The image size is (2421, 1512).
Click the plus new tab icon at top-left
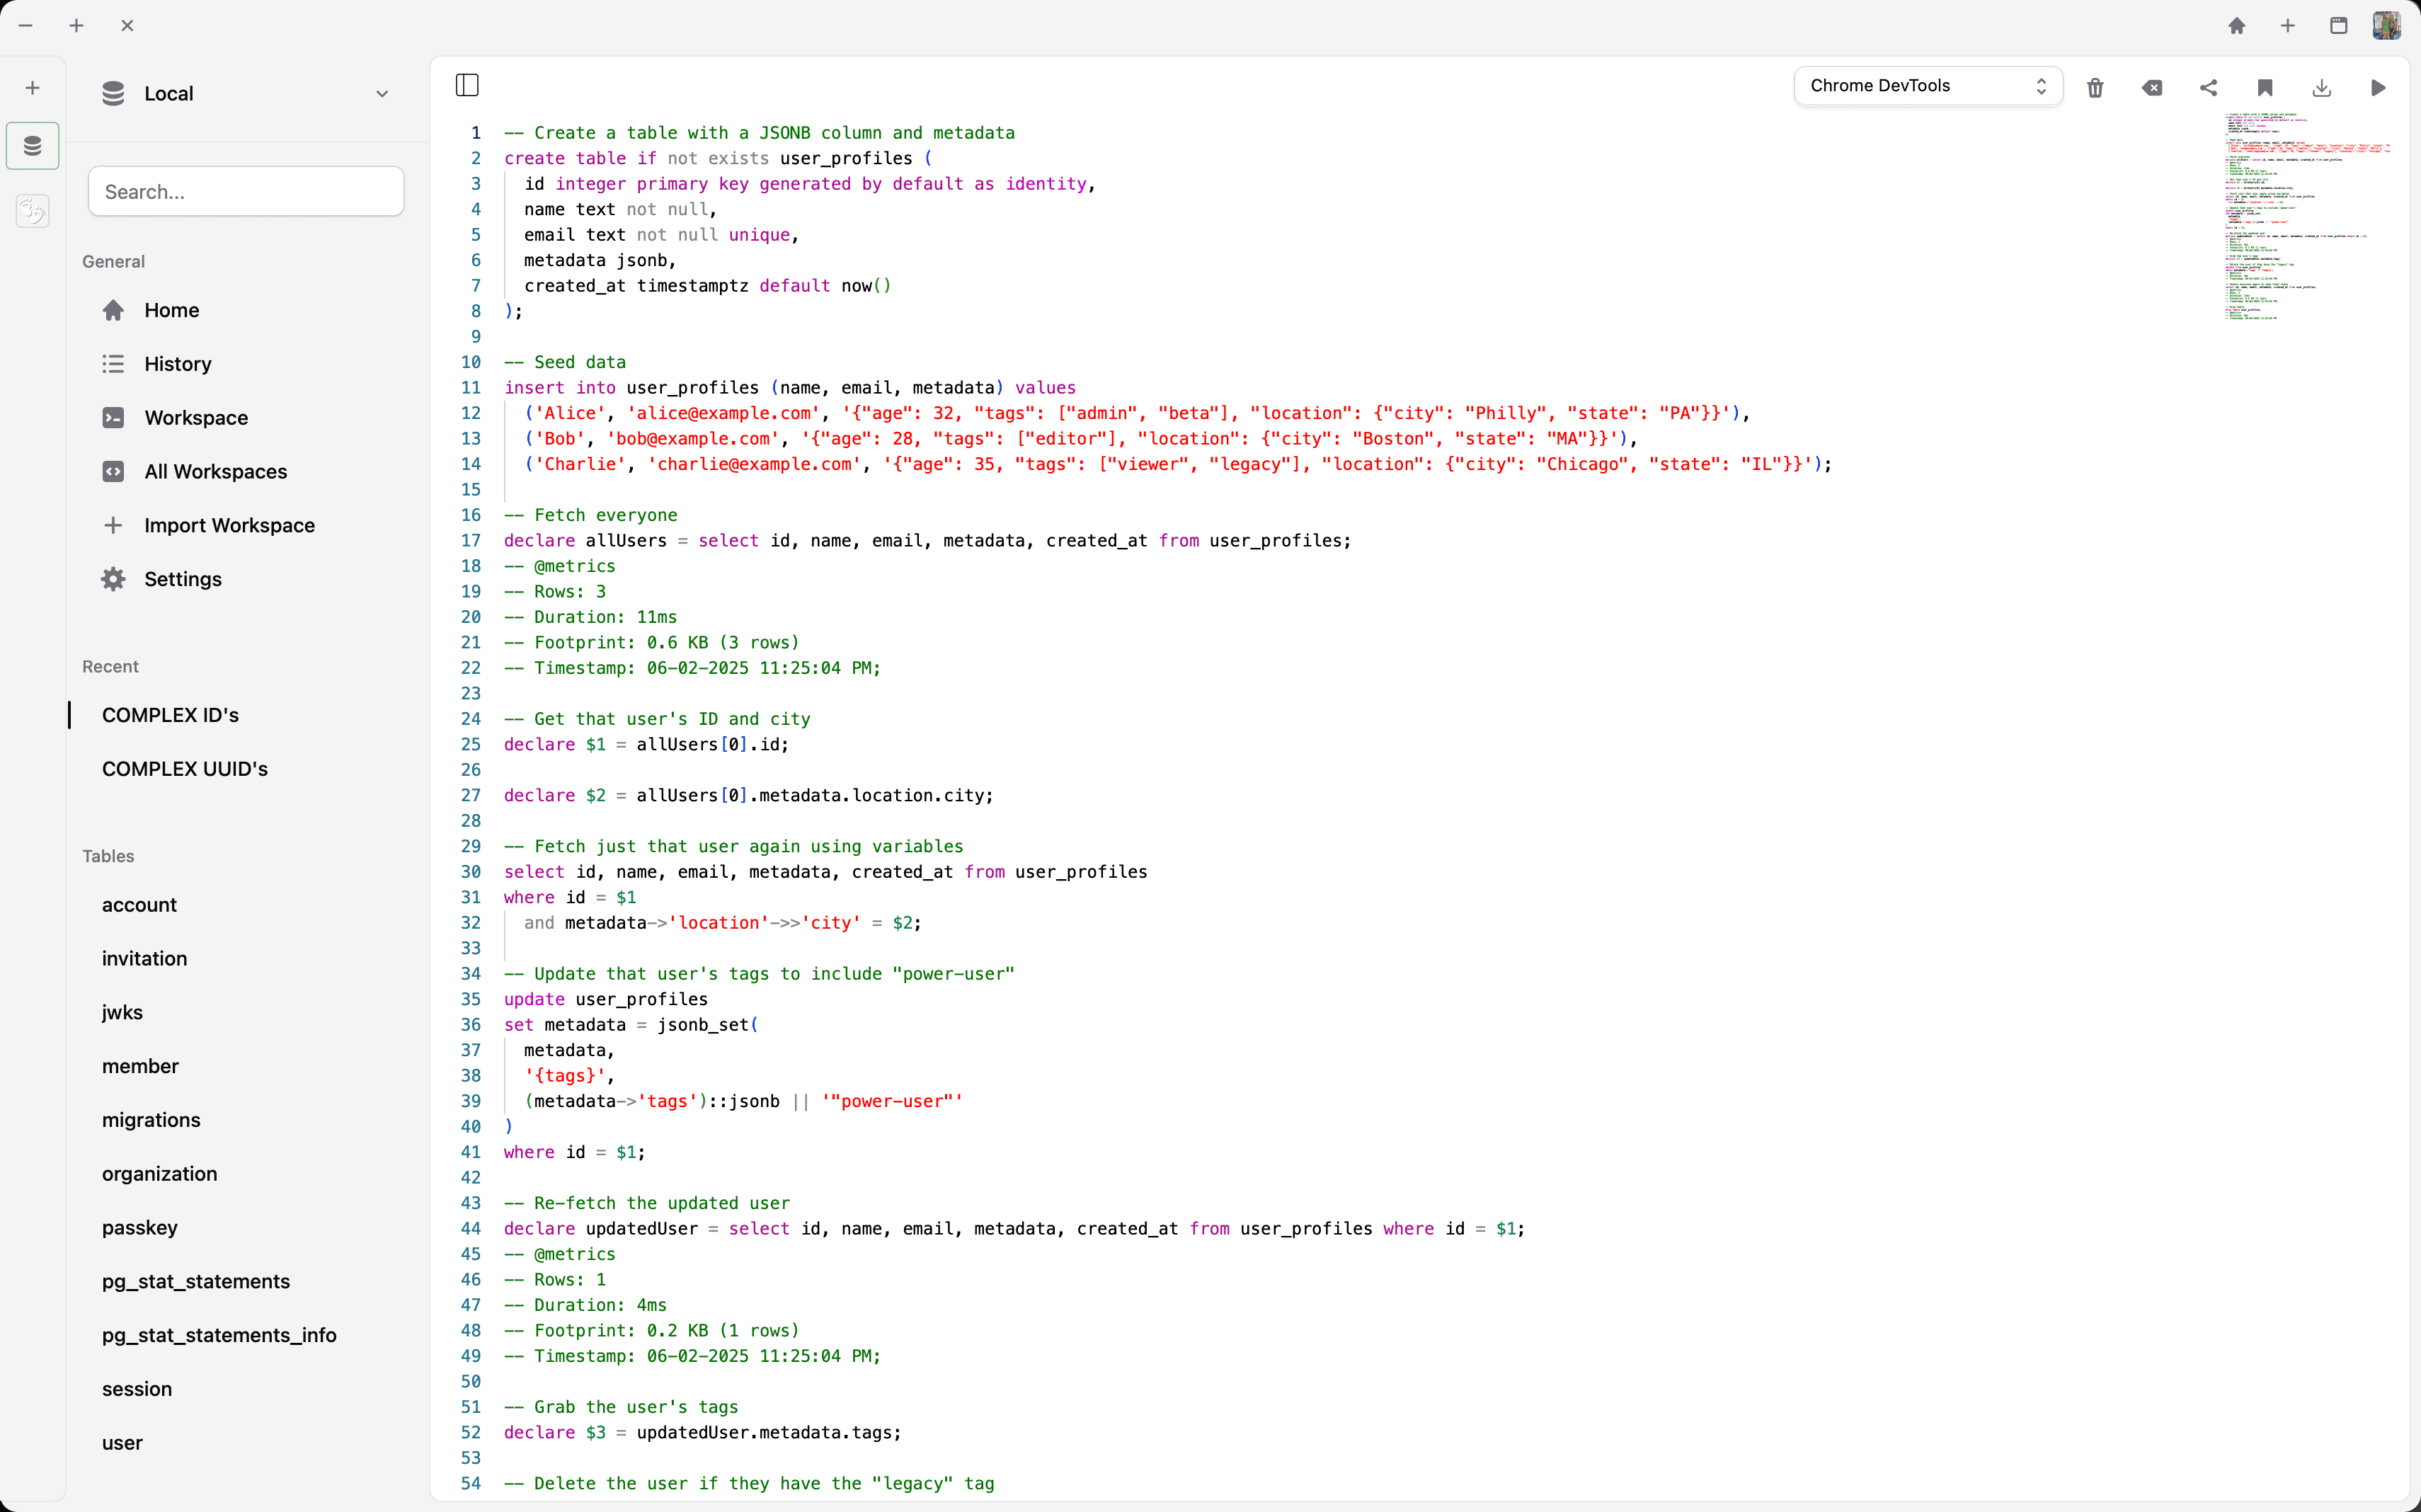click(76, 26)
